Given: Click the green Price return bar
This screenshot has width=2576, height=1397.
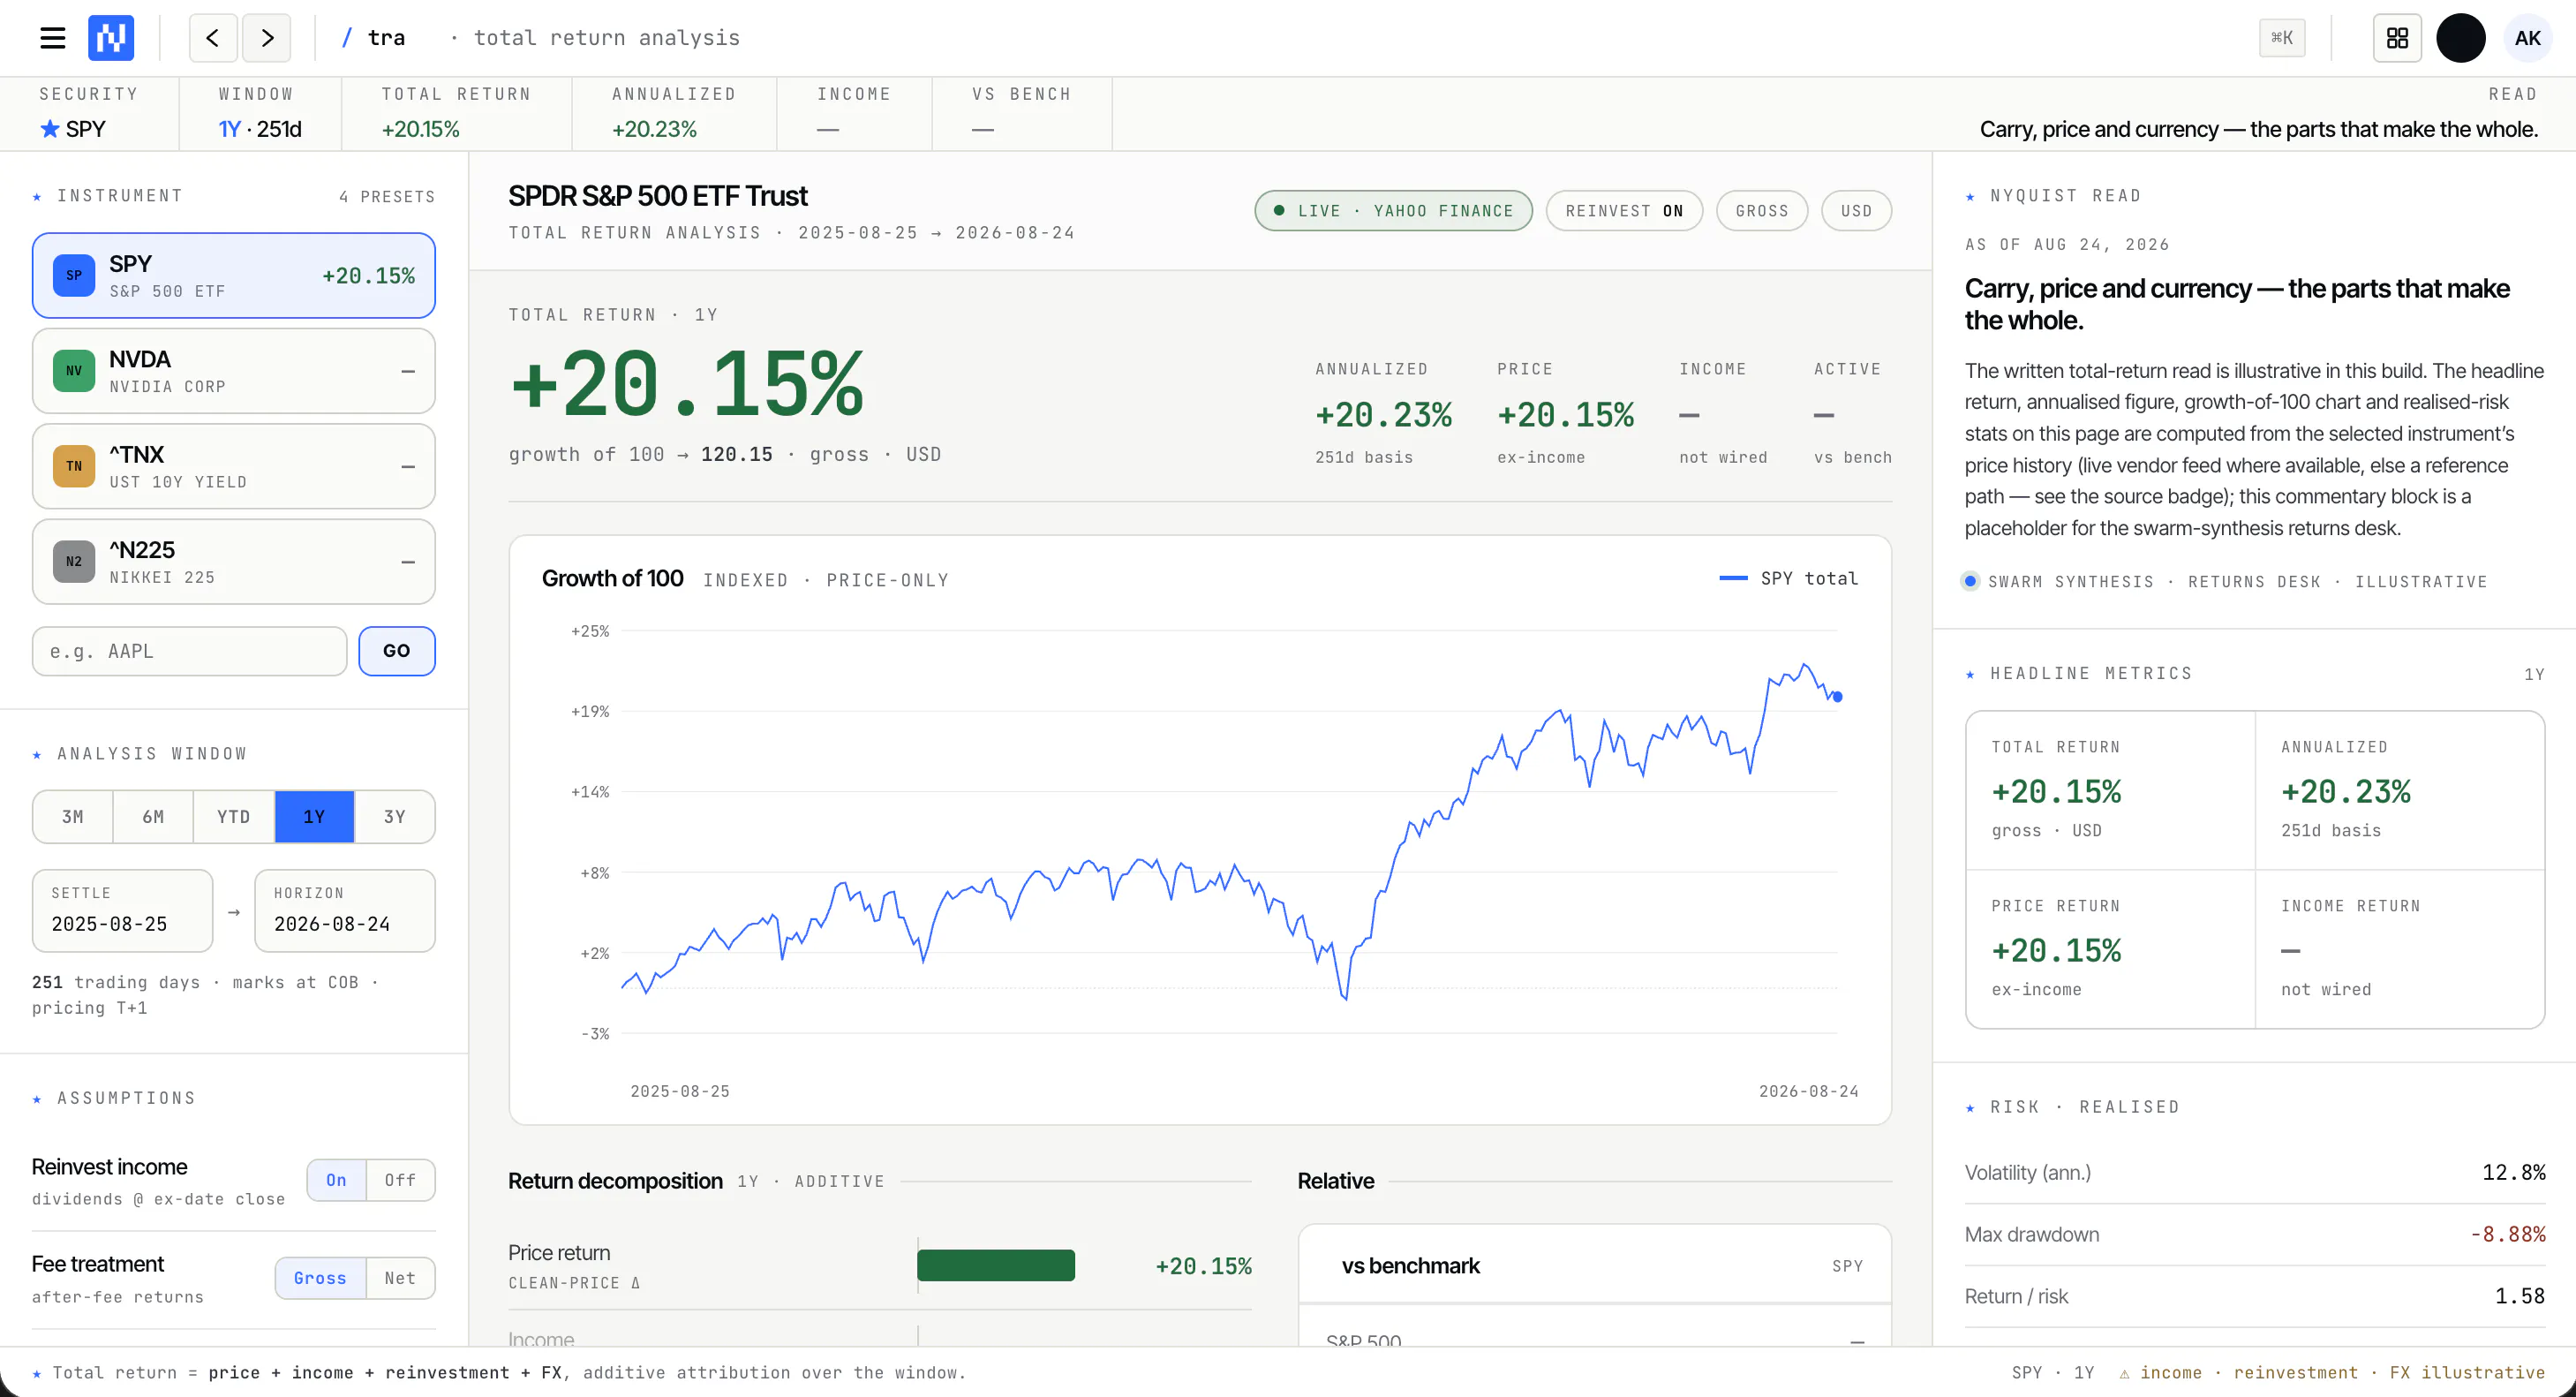Looking at the screenshot, I should tap(996, 1266).
